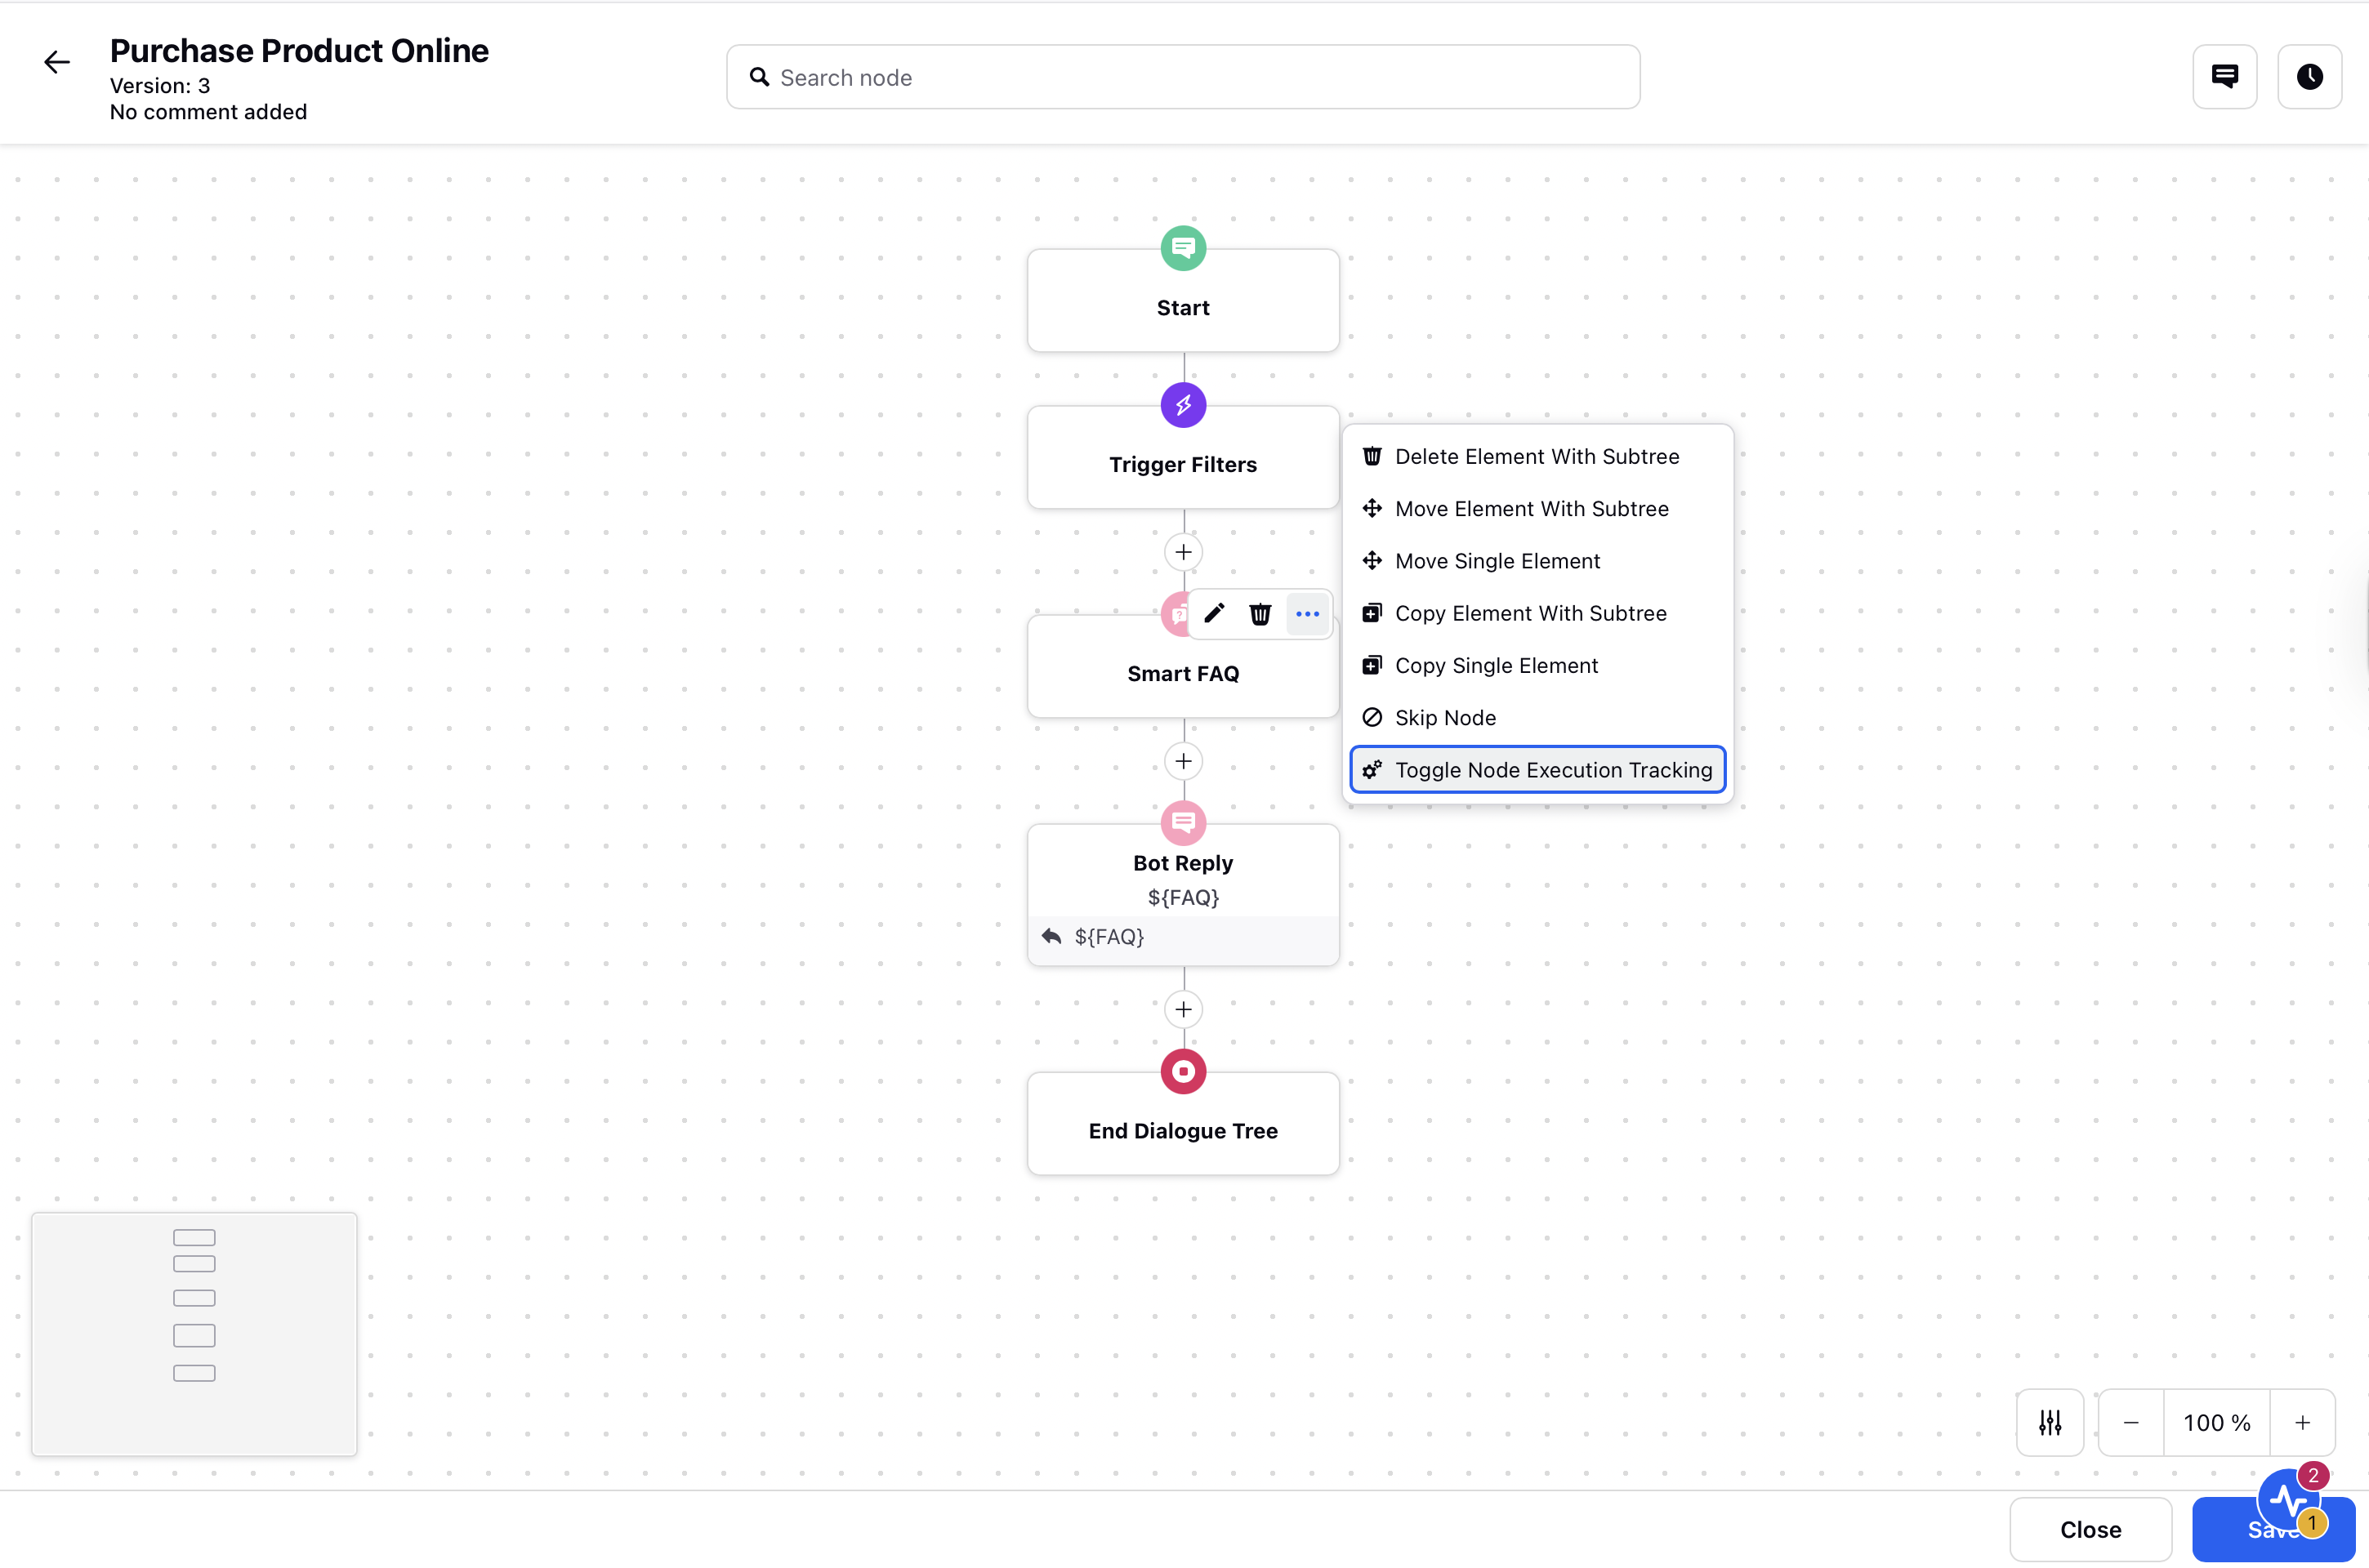Open the Trigger Filters node
Screen dimensions: 2369x1568
pyautogui.click(x=1183, y=458)
